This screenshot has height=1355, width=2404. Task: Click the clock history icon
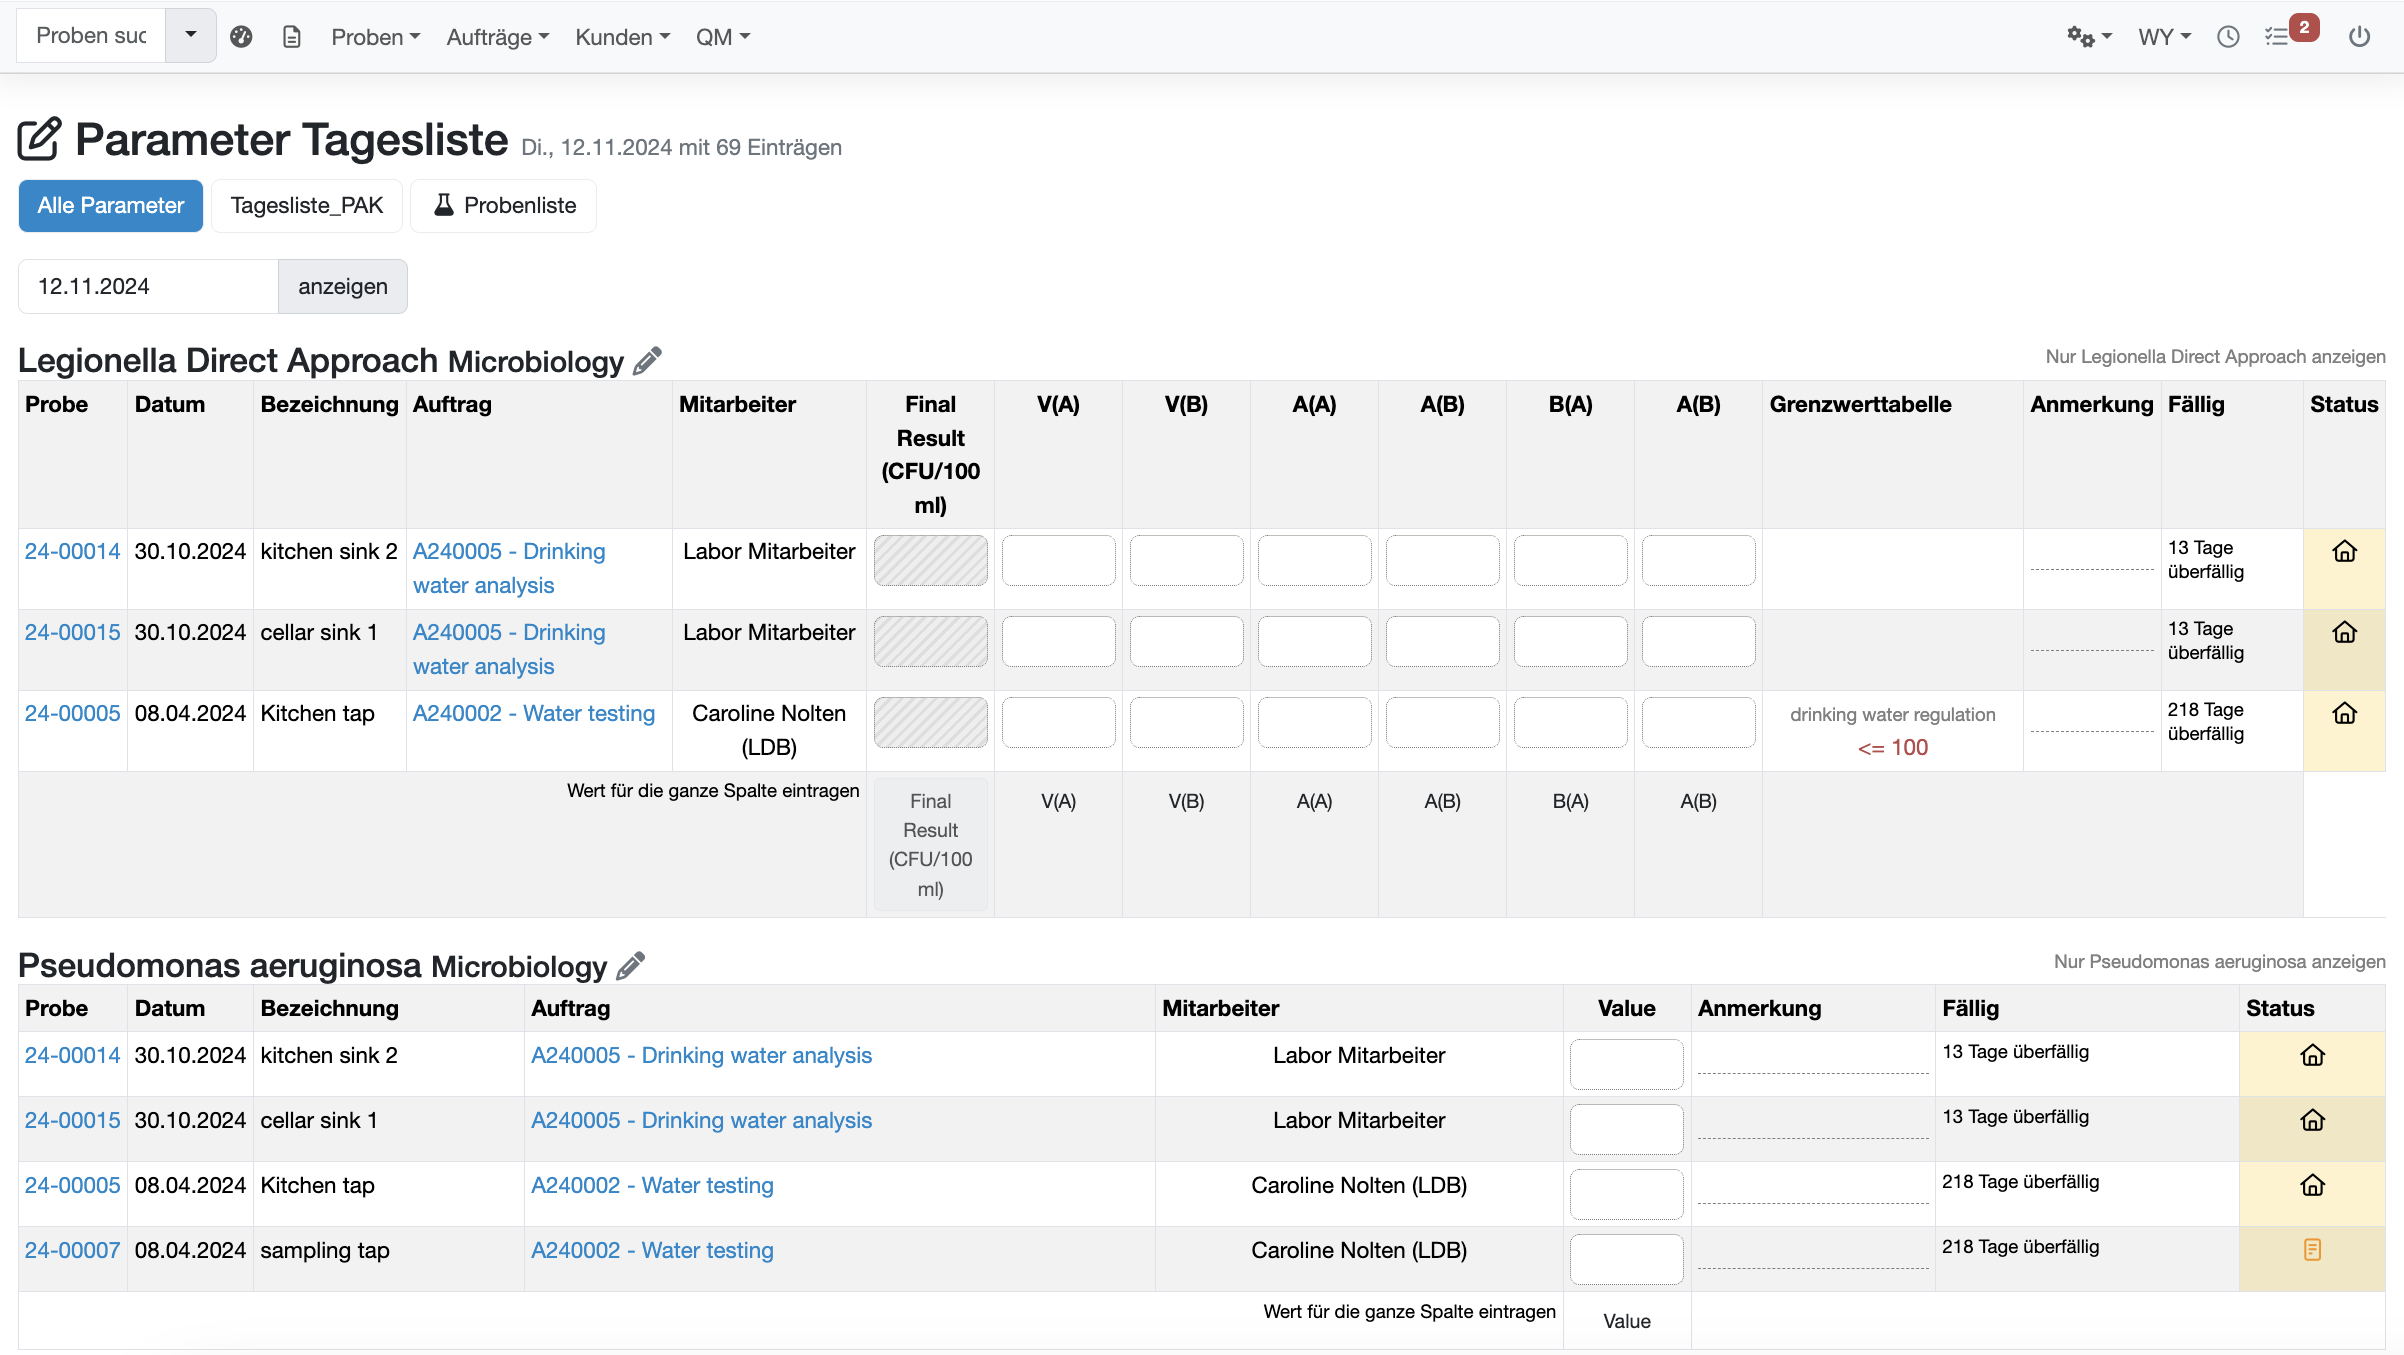(2228, 37)
